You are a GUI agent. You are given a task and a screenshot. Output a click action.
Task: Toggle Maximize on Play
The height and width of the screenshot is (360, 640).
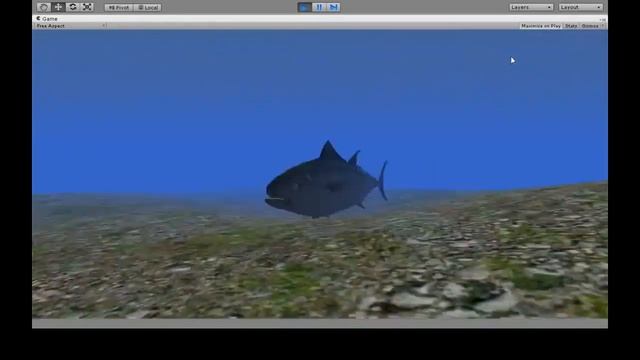tap(541, 26)
